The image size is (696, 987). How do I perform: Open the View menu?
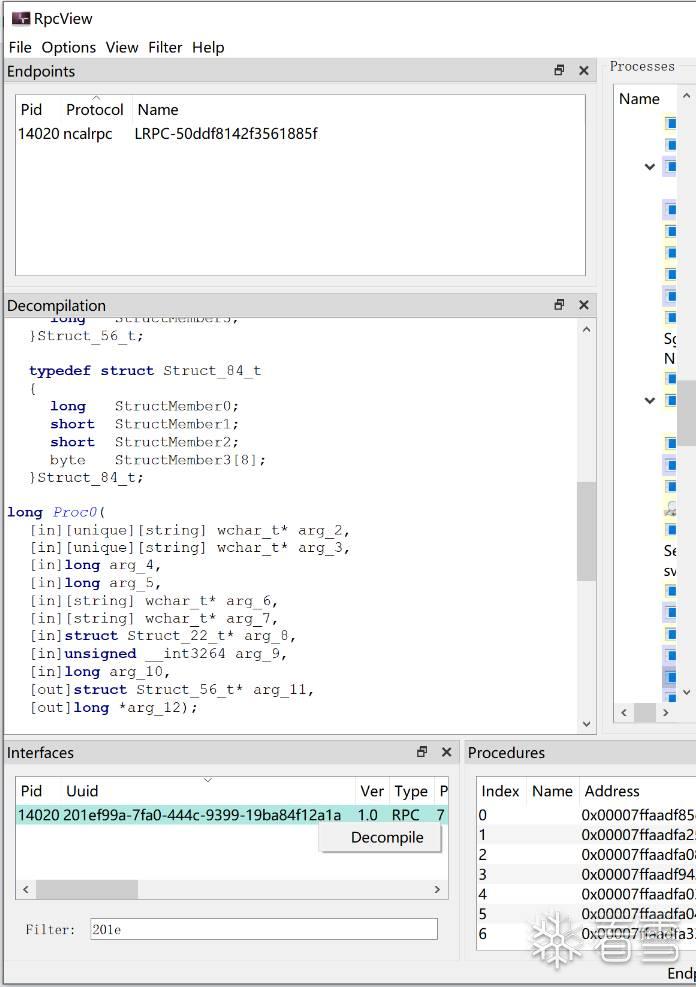coord(121,47)
